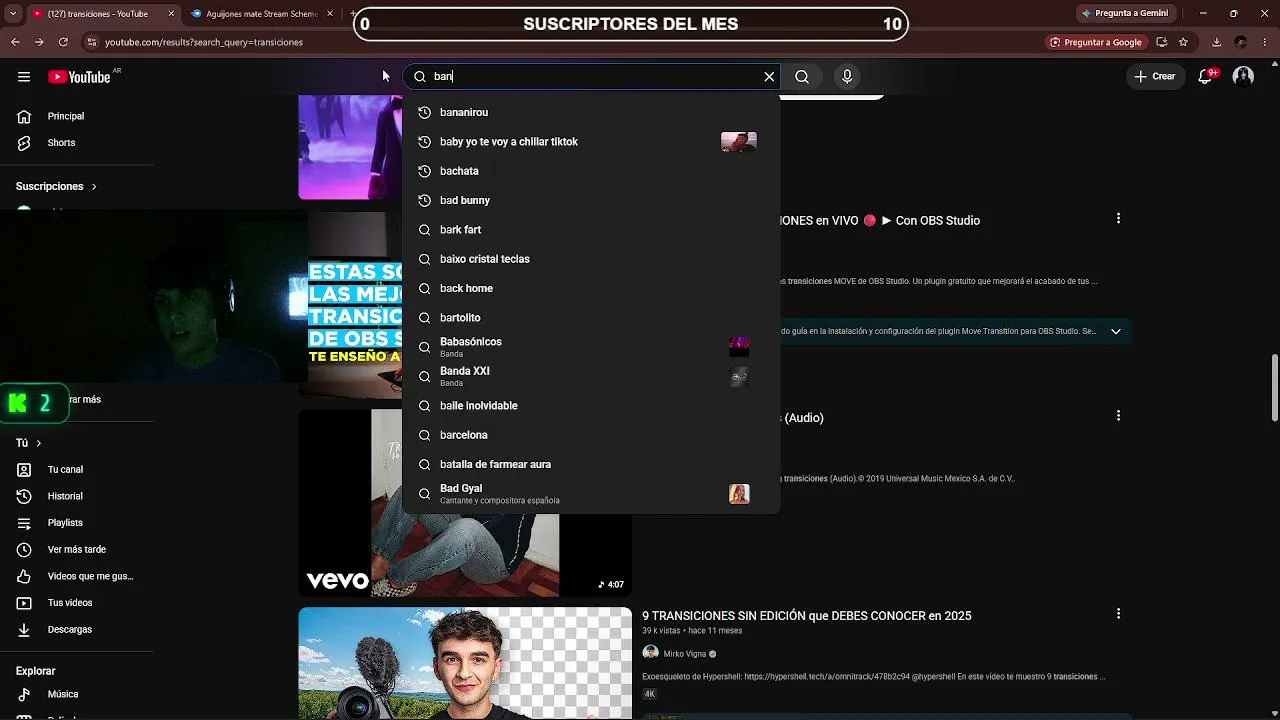Viewport: 1280px width, 720px height.
Task: Open Ver más tarde list
Action: (x=77, y=550)
